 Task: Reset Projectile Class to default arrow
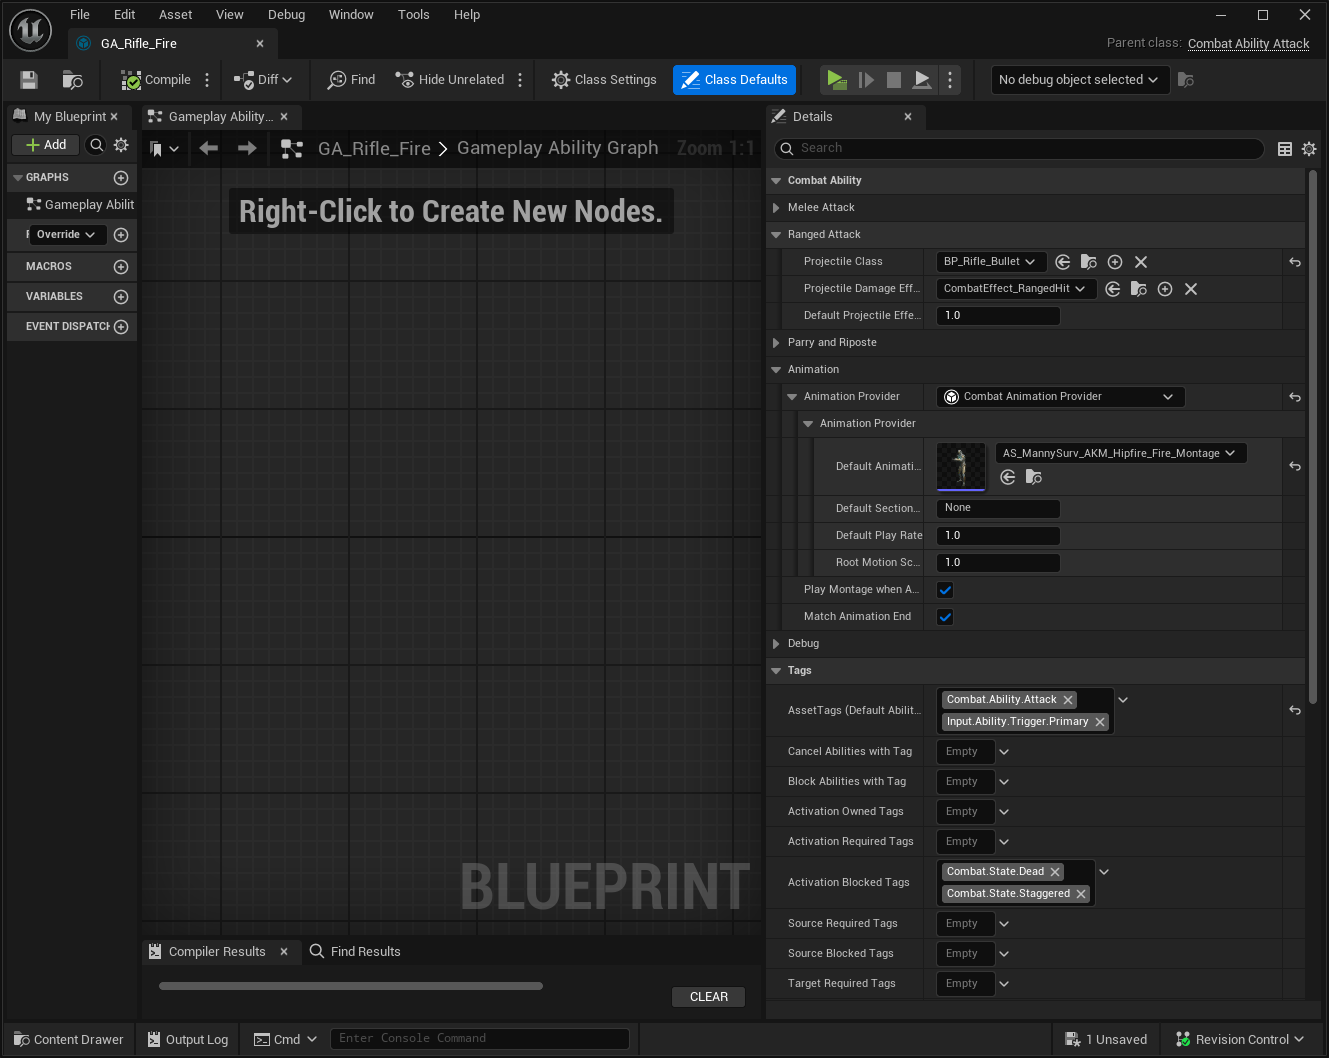click(x=1295, y=262)
